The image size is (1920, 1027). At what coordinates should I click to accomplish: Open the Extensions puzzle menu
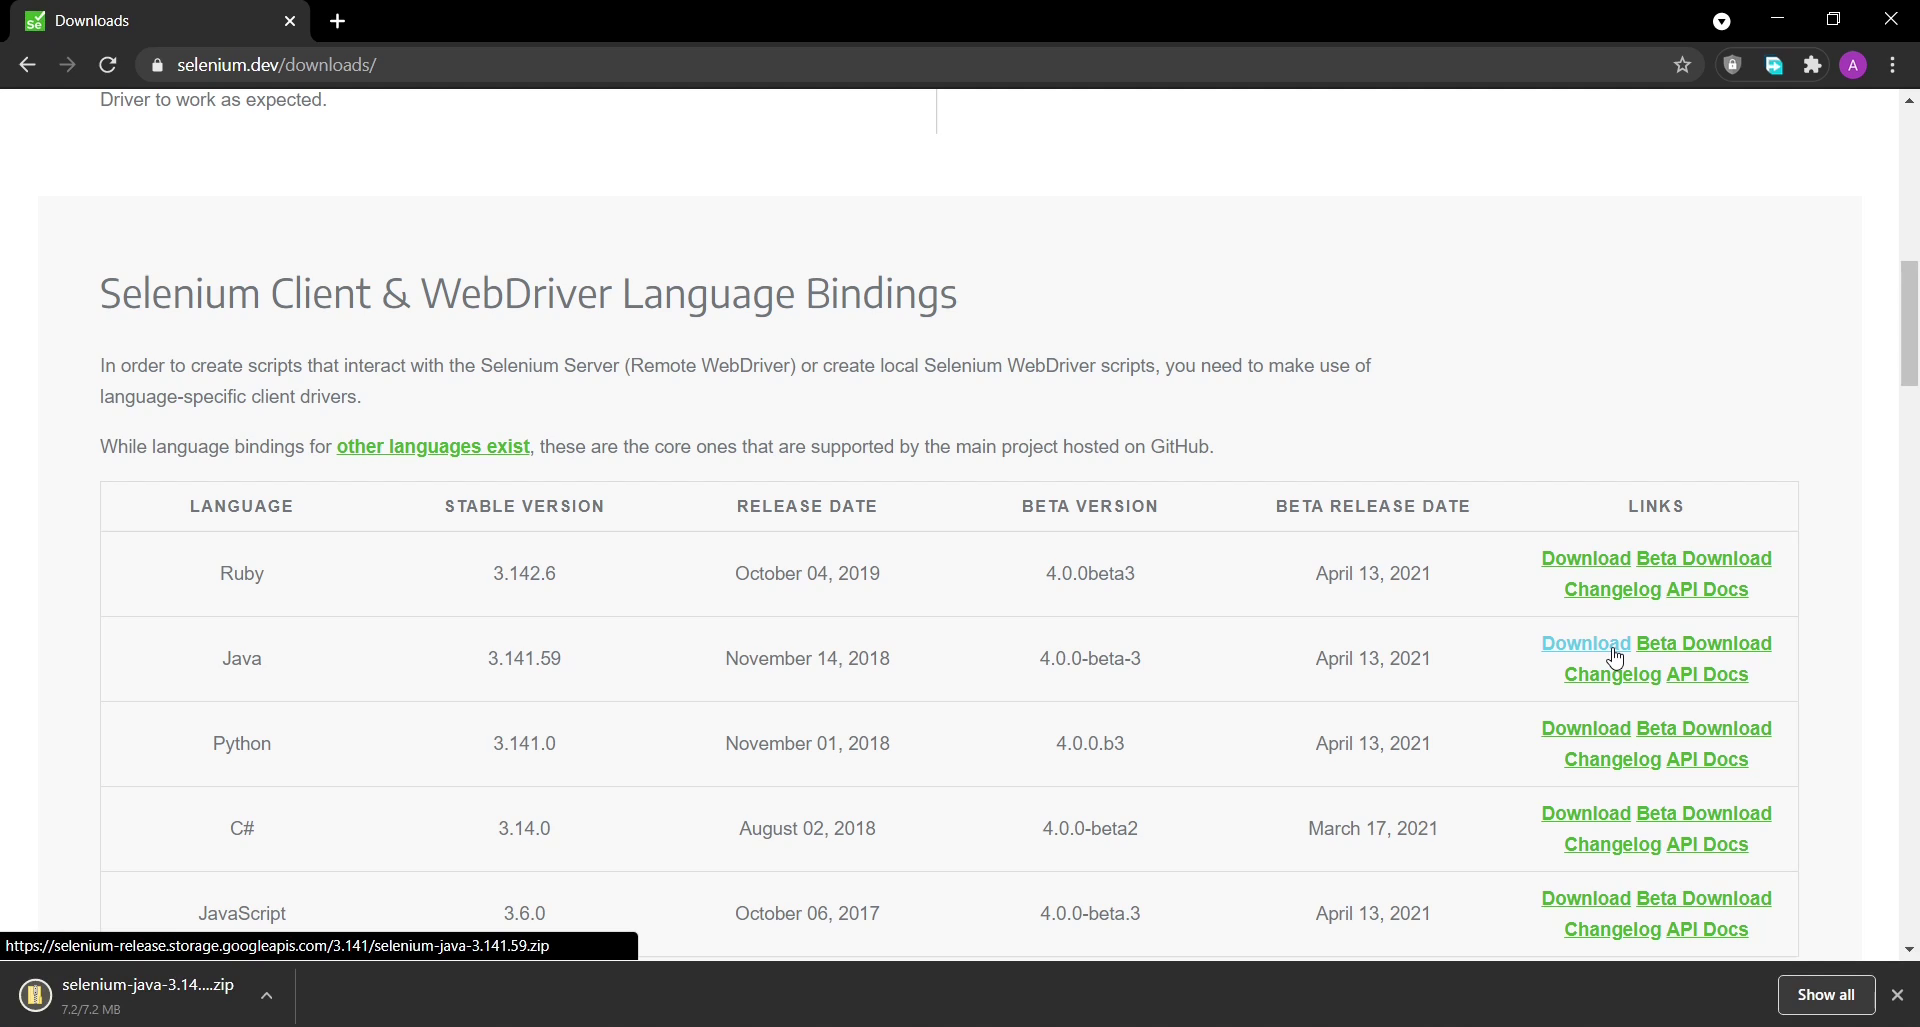coord(1813,65)
